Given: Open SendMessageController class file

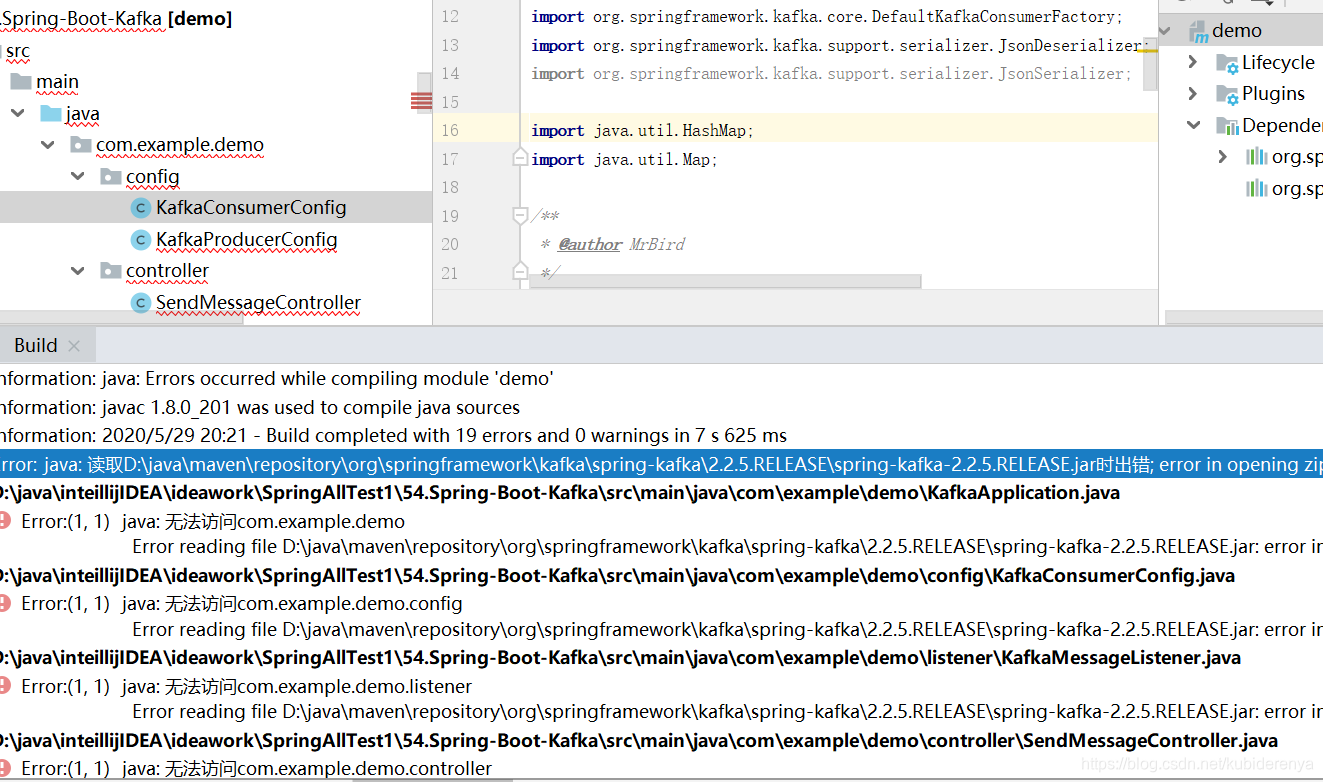Looking at the screenshot, I should coord(258,303).
